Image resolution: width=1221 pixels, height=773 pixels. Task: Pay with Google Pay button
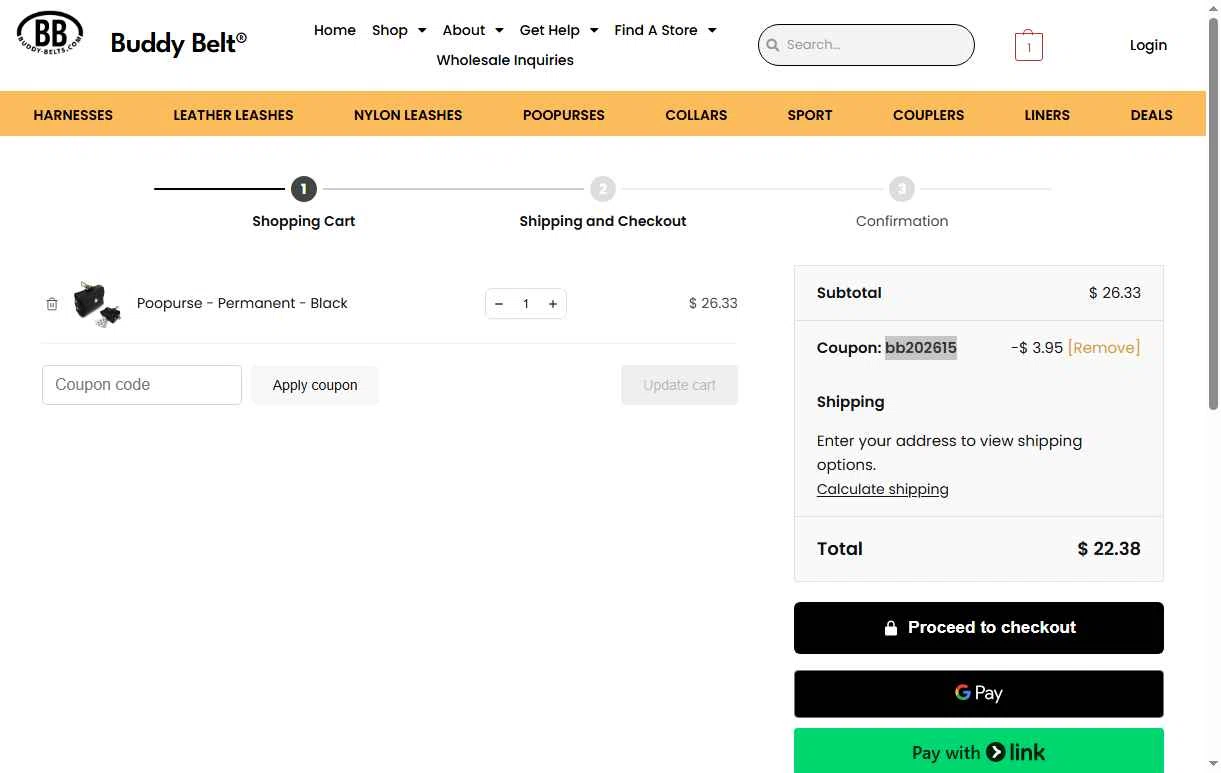tap(979, 694)
